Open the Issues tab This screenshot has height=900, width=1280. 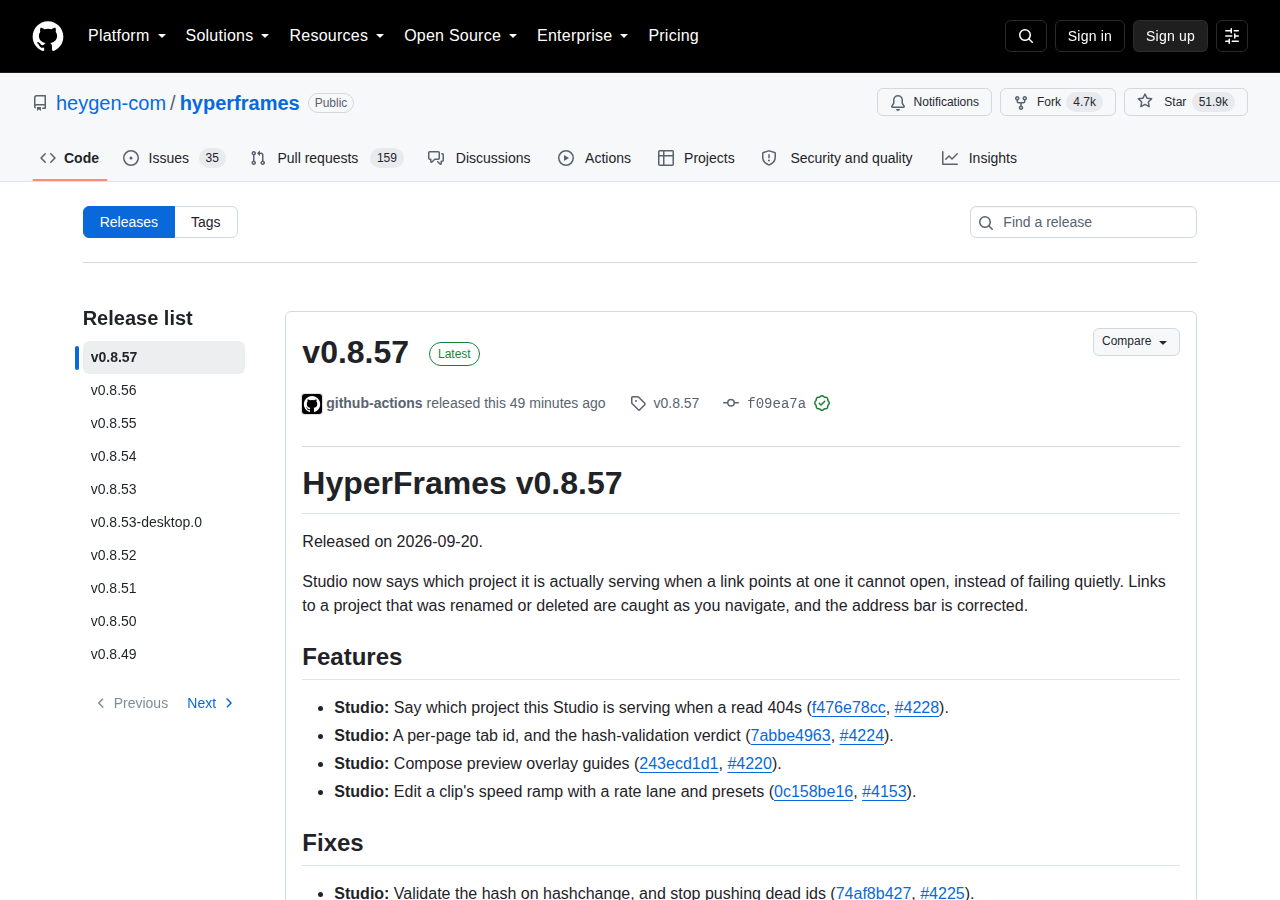[x=174, y=158]
